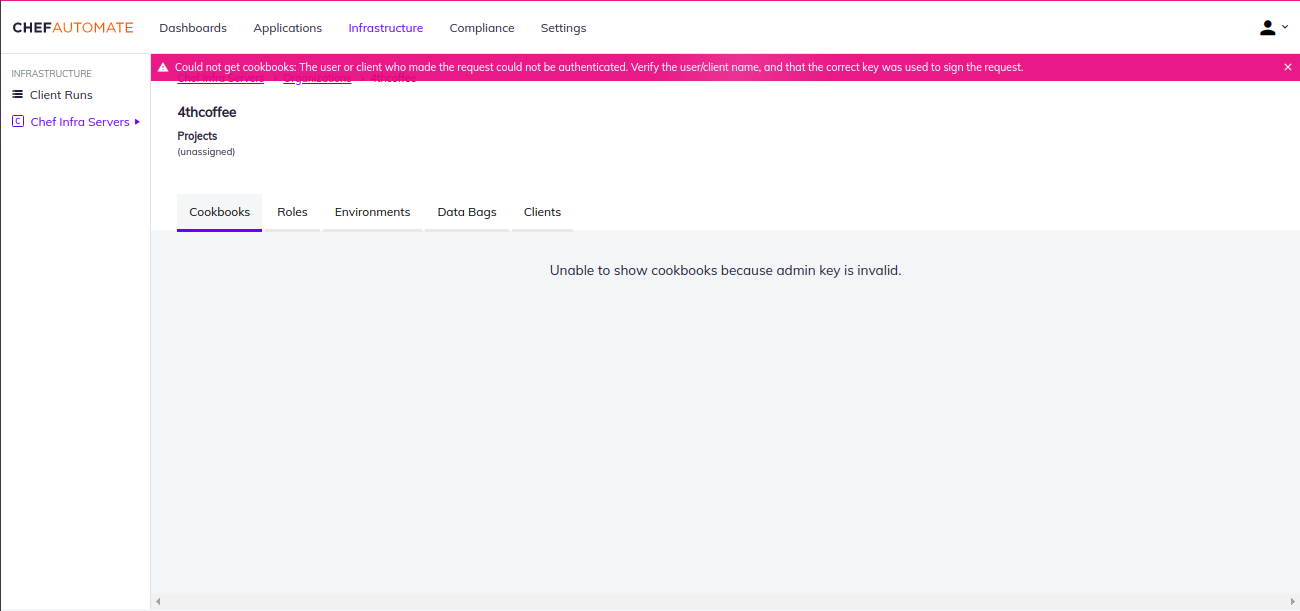
Task: Follow the Organizations breadcrumb link
Action: (317, 78)
